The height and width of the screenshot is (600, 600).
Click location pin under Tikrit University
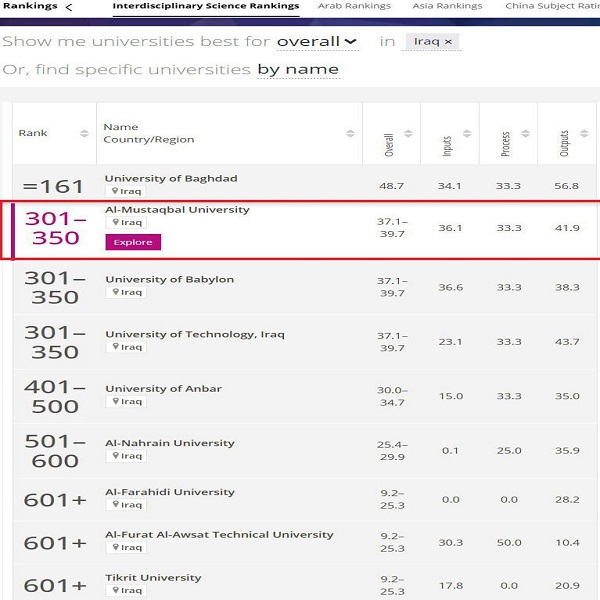click(x=115, y=590)
